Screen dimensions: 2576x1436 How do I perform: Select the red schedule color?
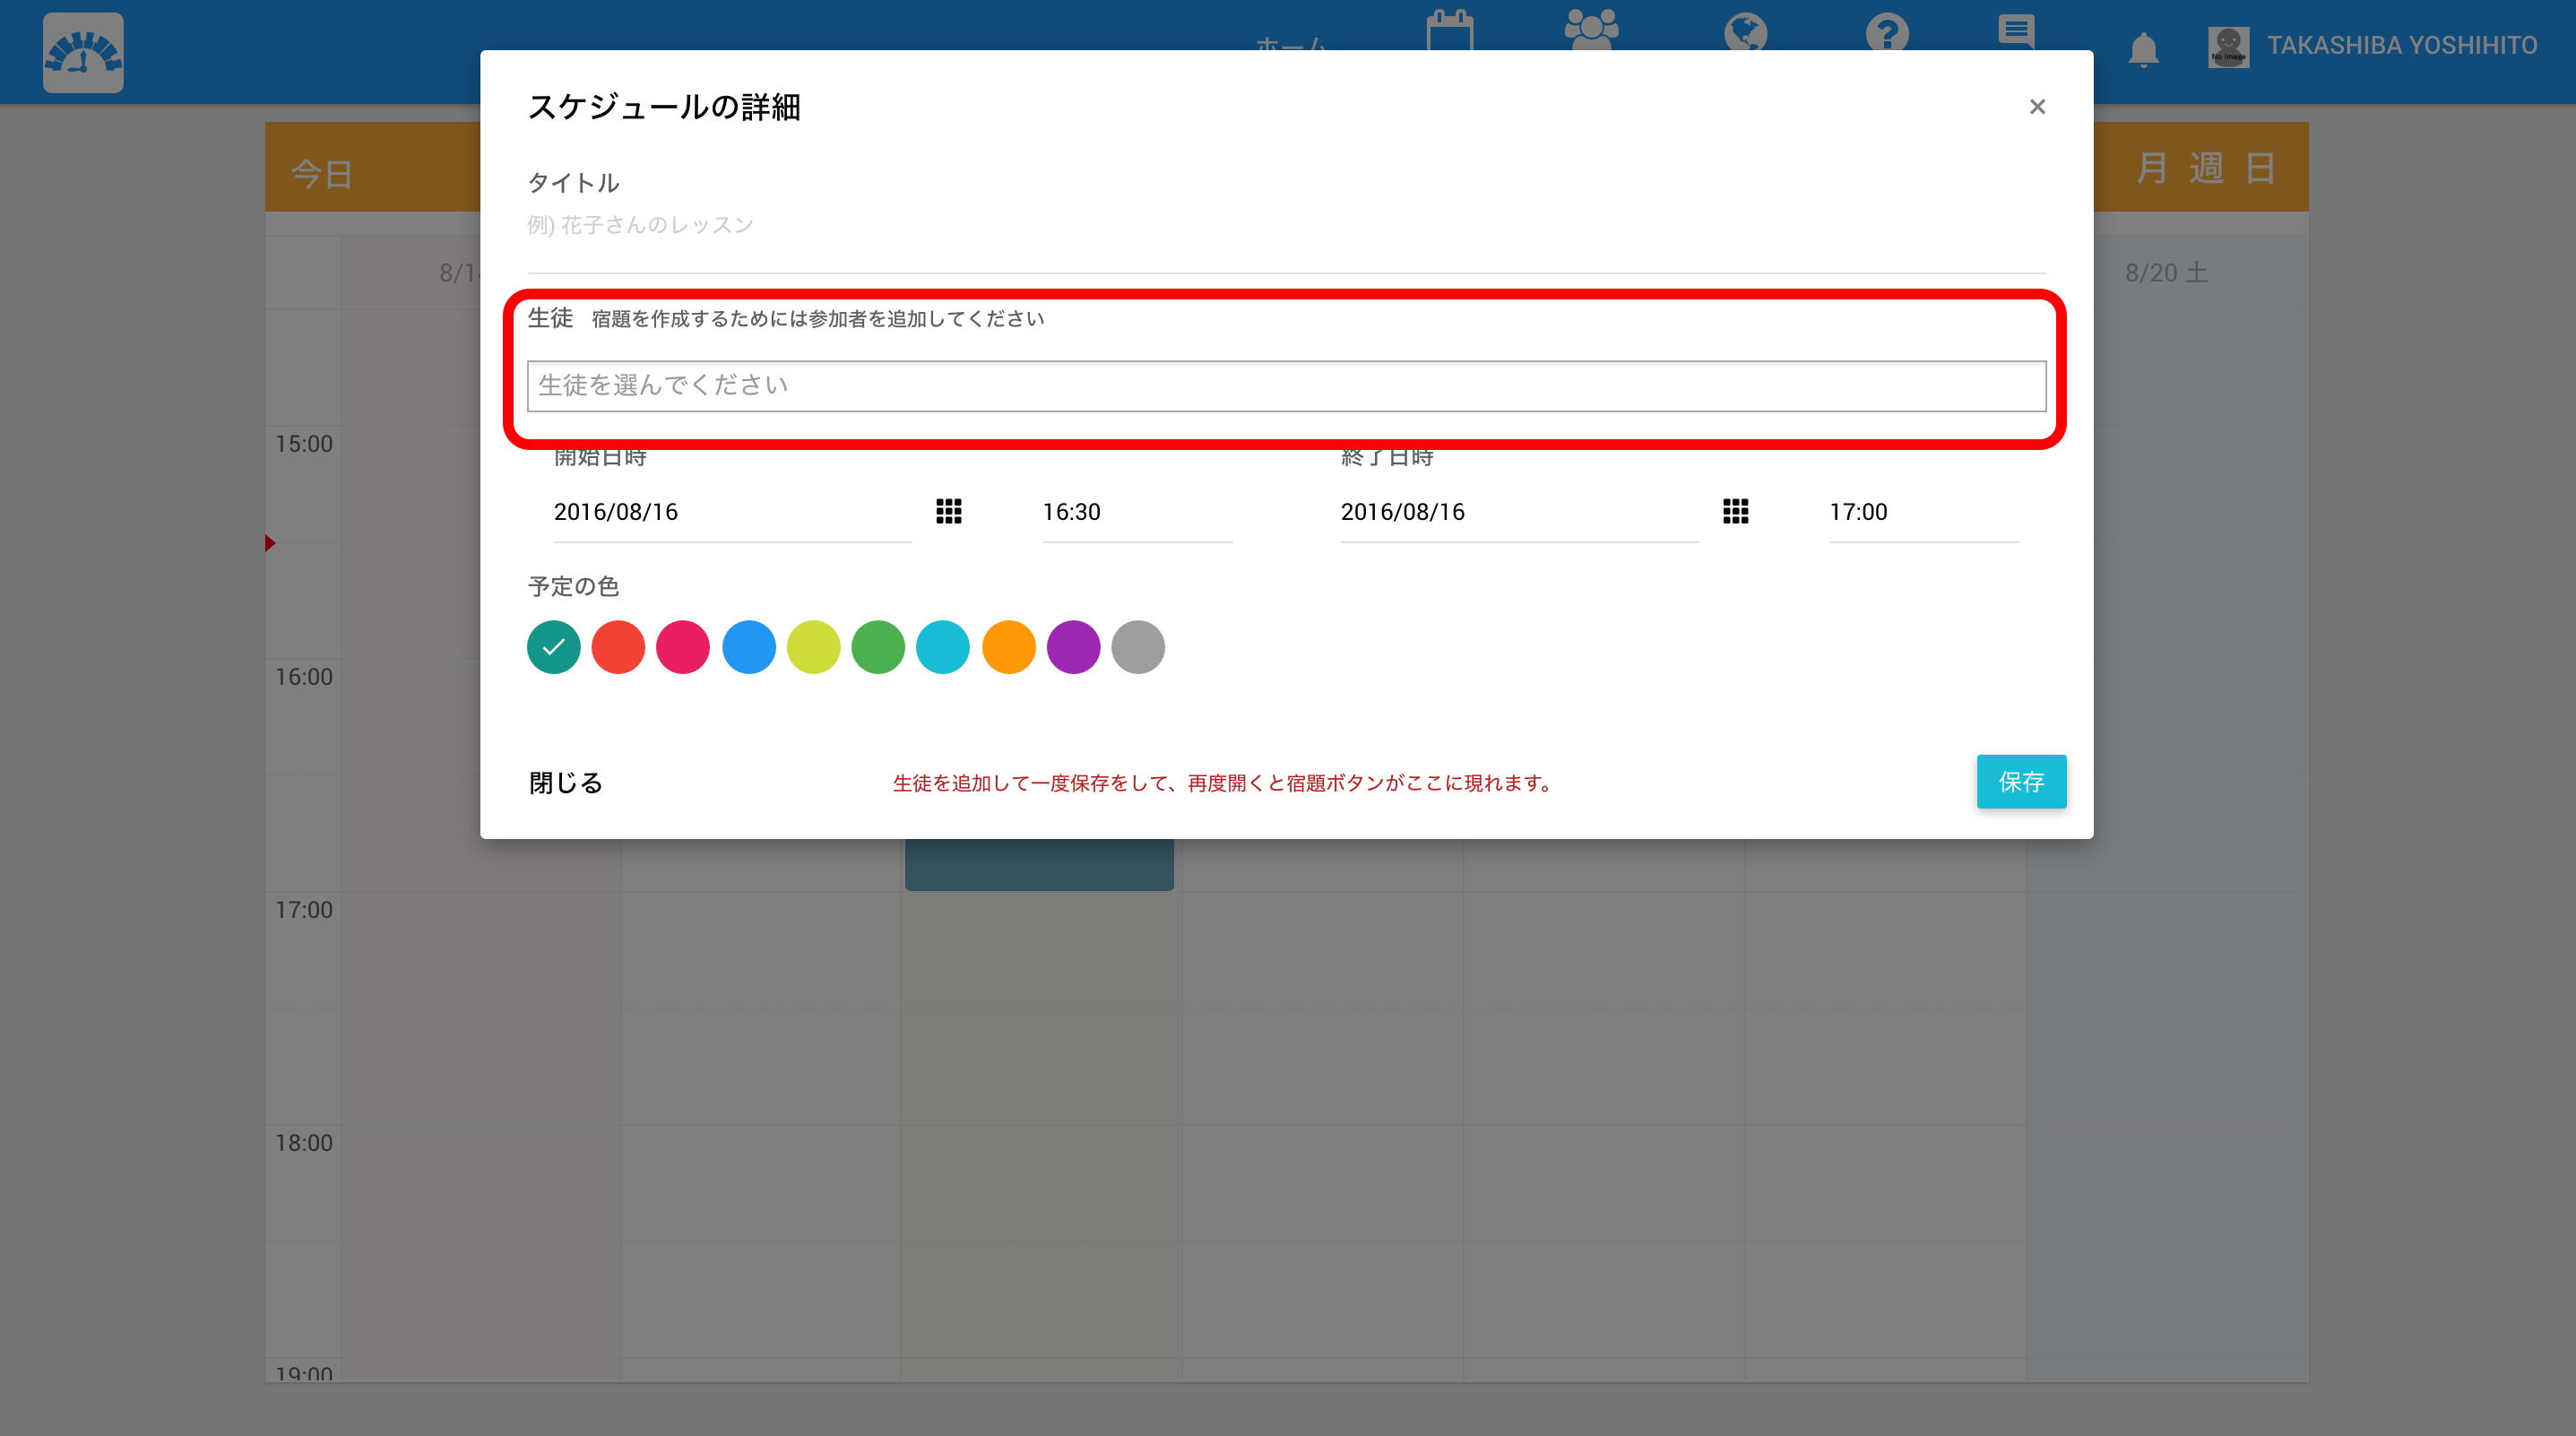[618, 647]
